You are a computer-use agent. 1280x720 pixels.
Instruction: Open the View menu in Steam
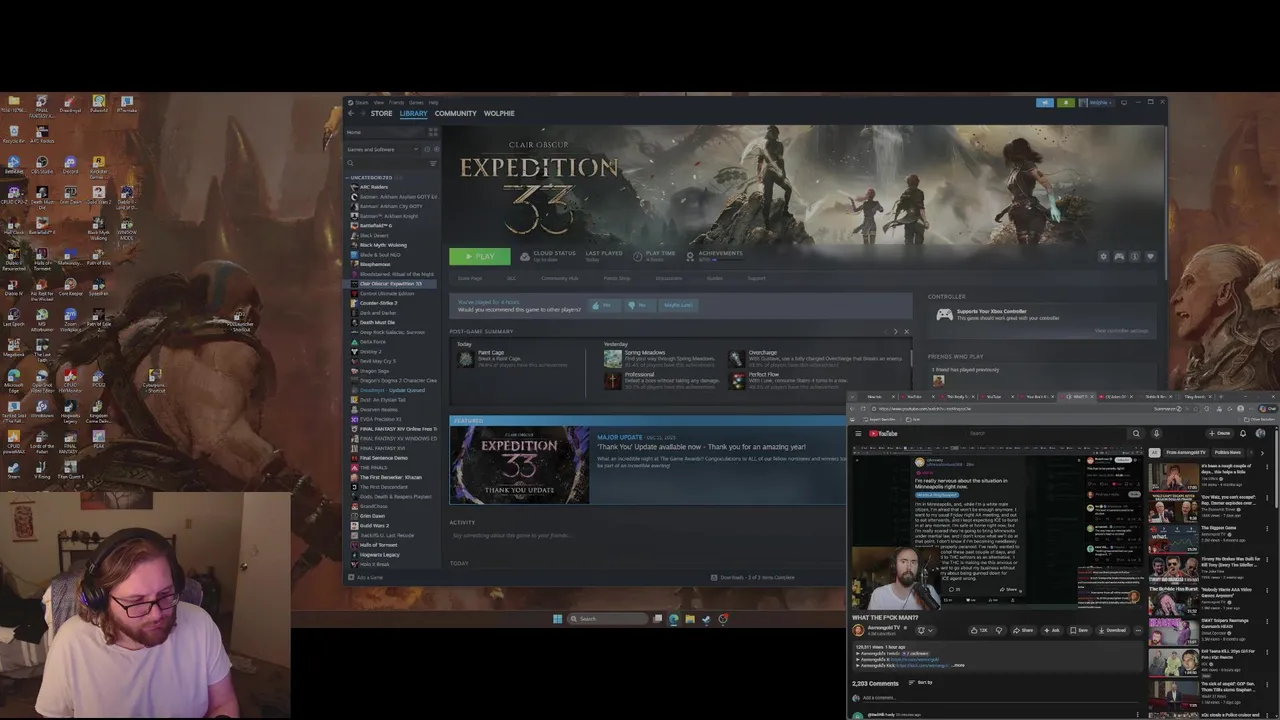point(379,102)
